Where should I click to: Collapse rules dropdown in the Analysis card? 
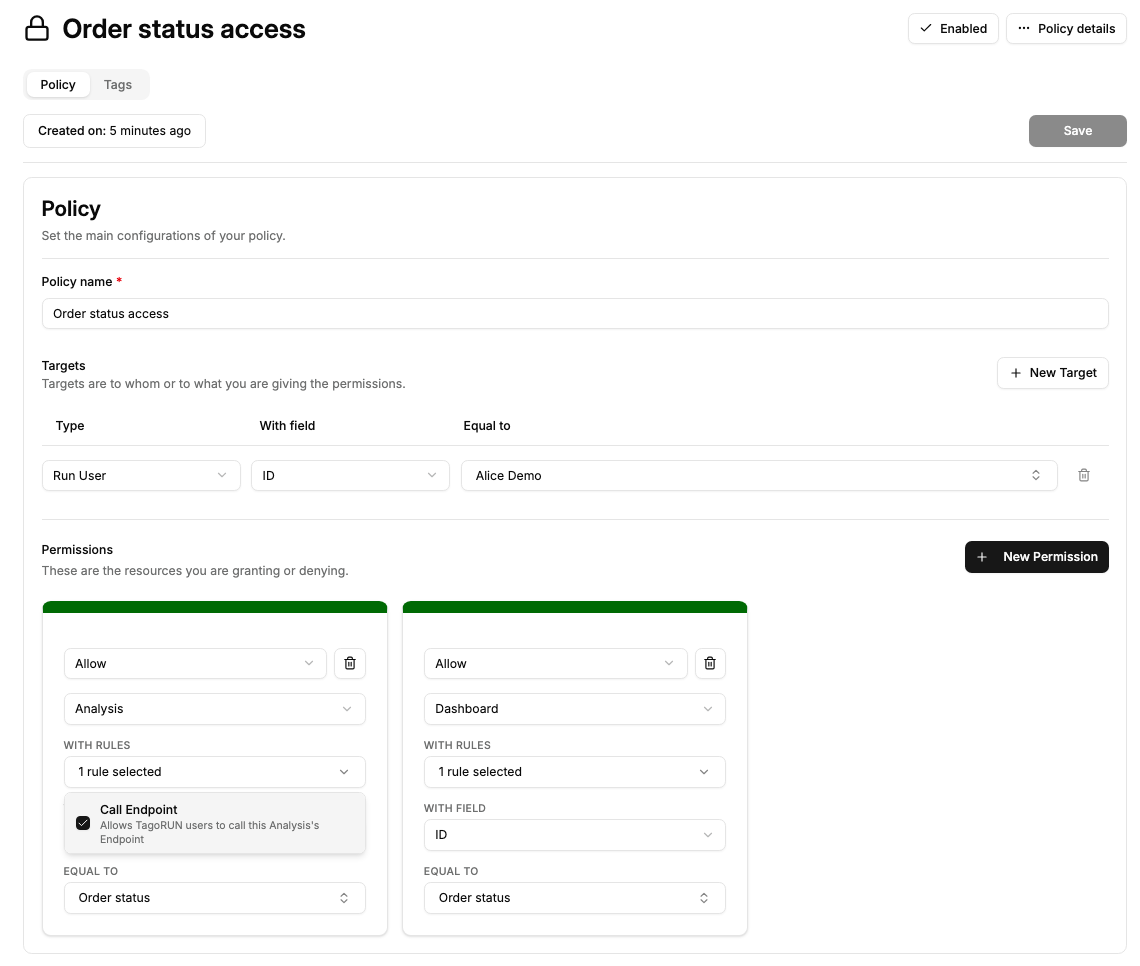tap(214, 772)
